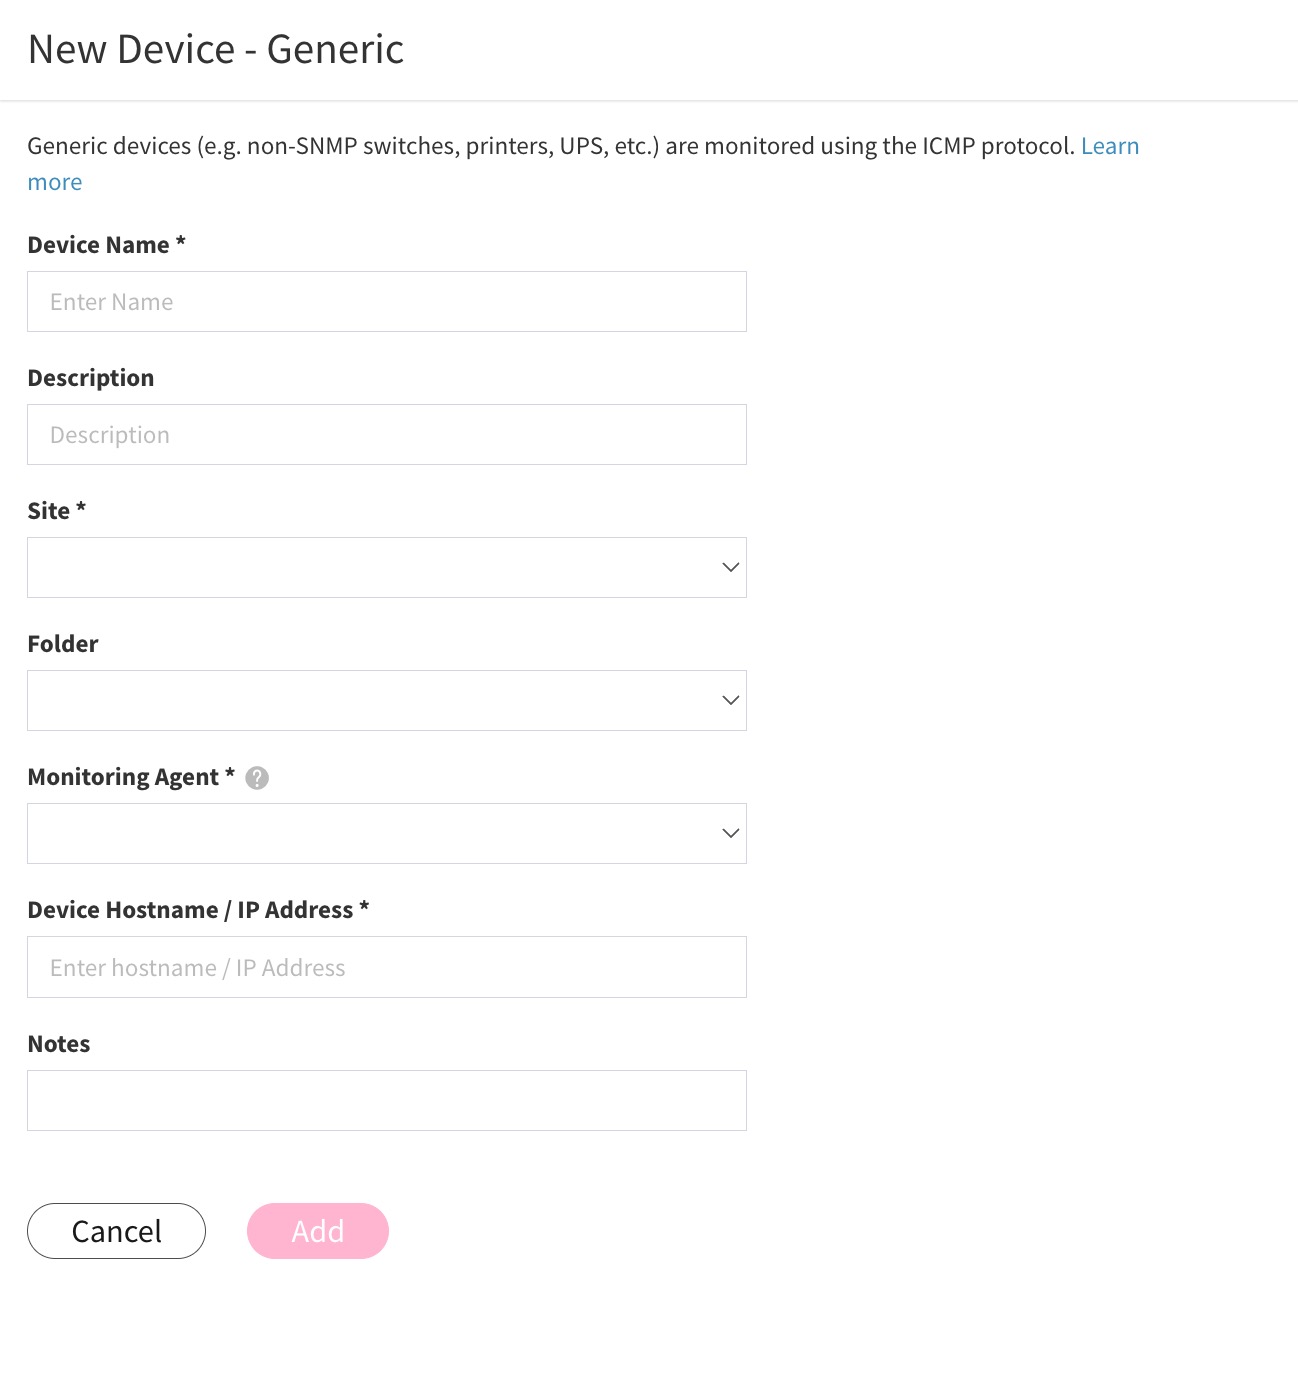Click the New Device - Generic heading
1298x1394 pixels.
tap(216, 49)
